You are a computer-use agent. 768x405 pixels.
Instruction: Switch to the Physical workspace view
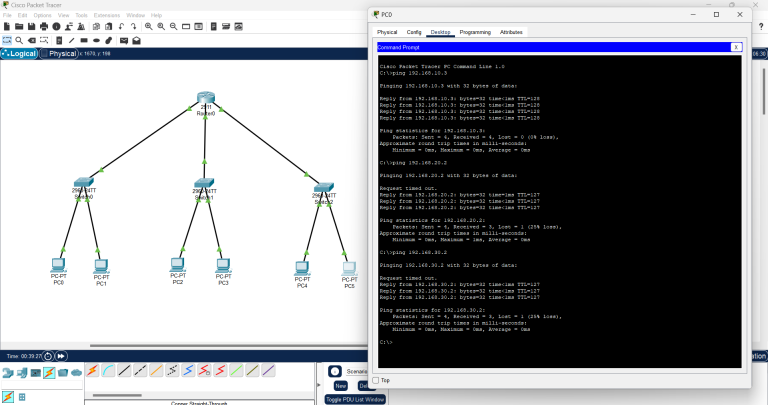pos(58,53)
